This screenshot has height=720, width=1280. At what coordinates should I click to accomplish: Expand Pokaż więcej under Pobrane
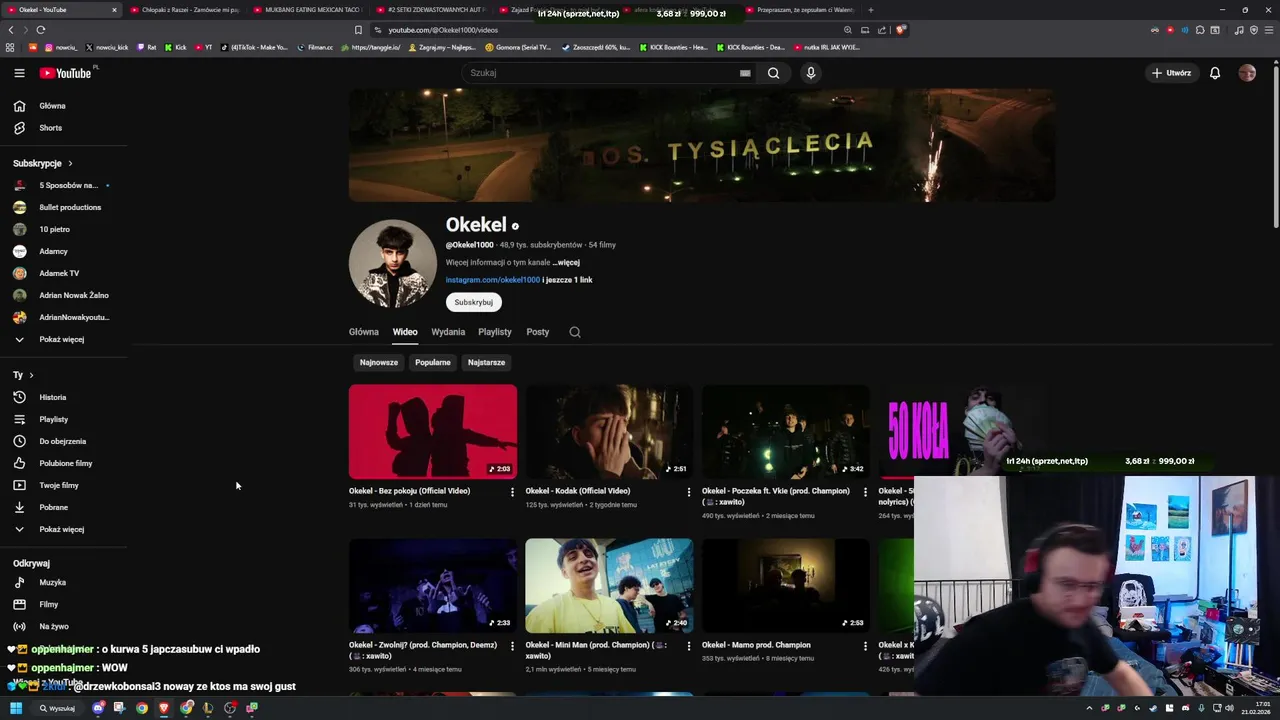pos(64,529)
